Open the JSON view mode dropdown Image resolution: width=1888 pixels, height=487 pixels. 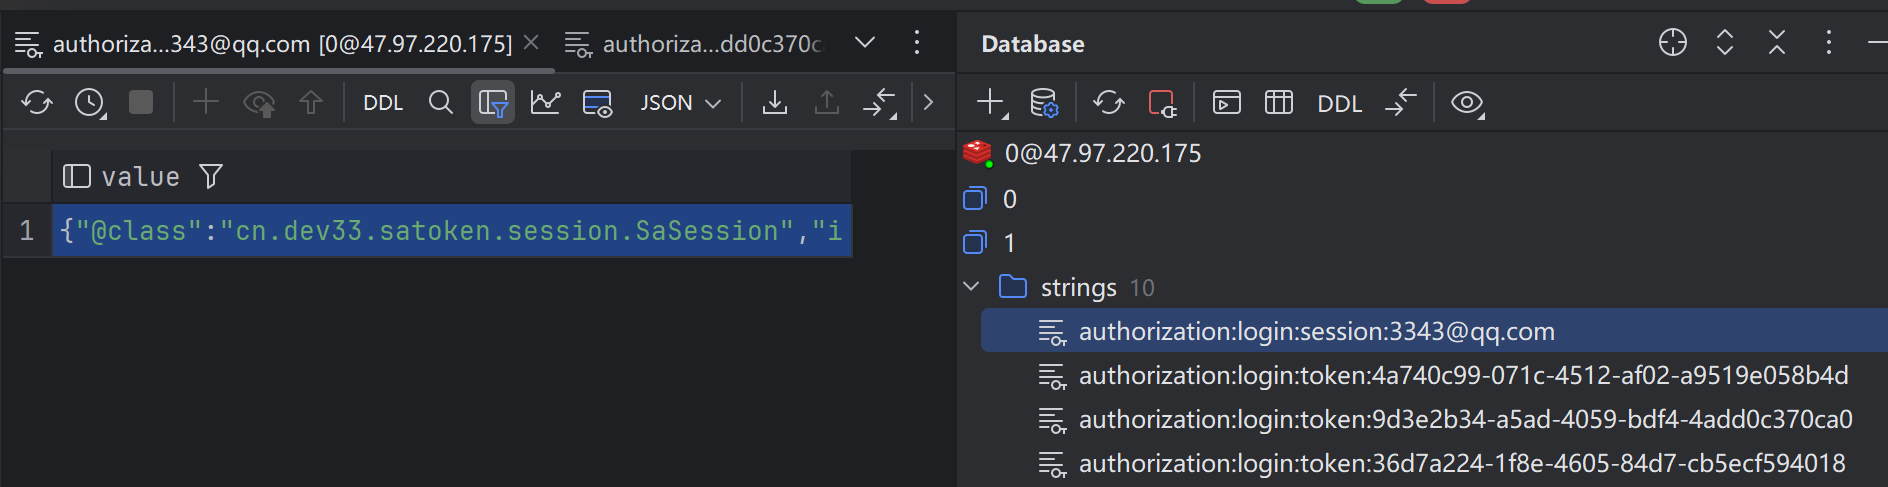pos(680,103)
